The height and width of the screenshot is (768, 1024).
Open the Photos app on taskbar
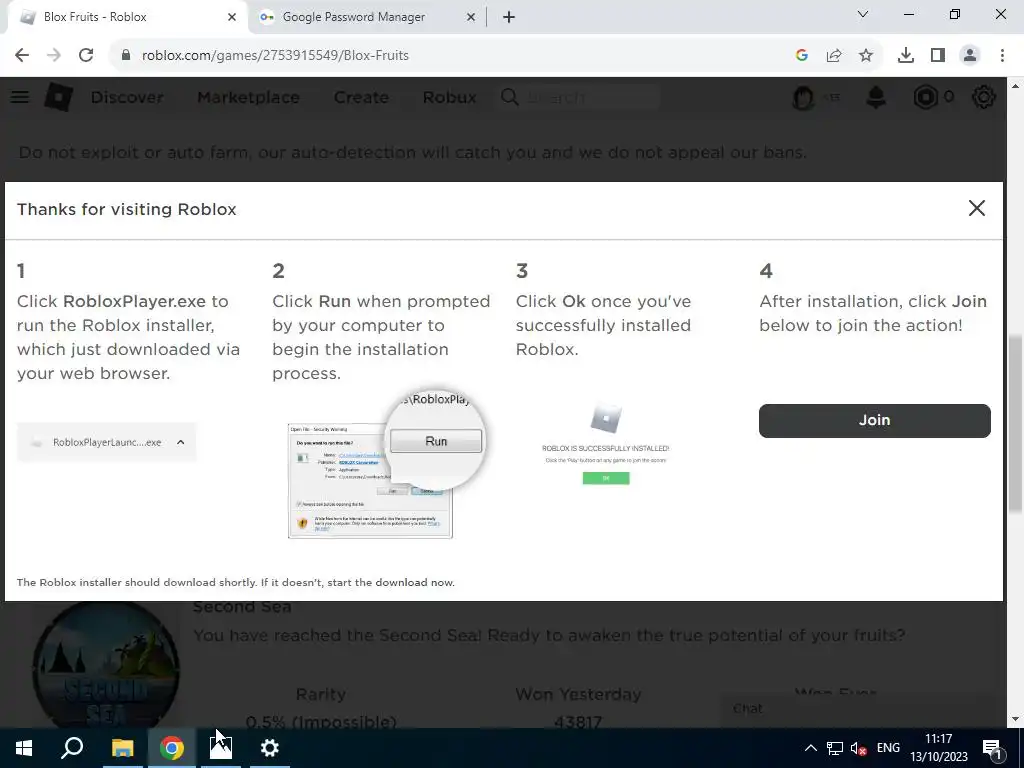[x=221, y=748]
